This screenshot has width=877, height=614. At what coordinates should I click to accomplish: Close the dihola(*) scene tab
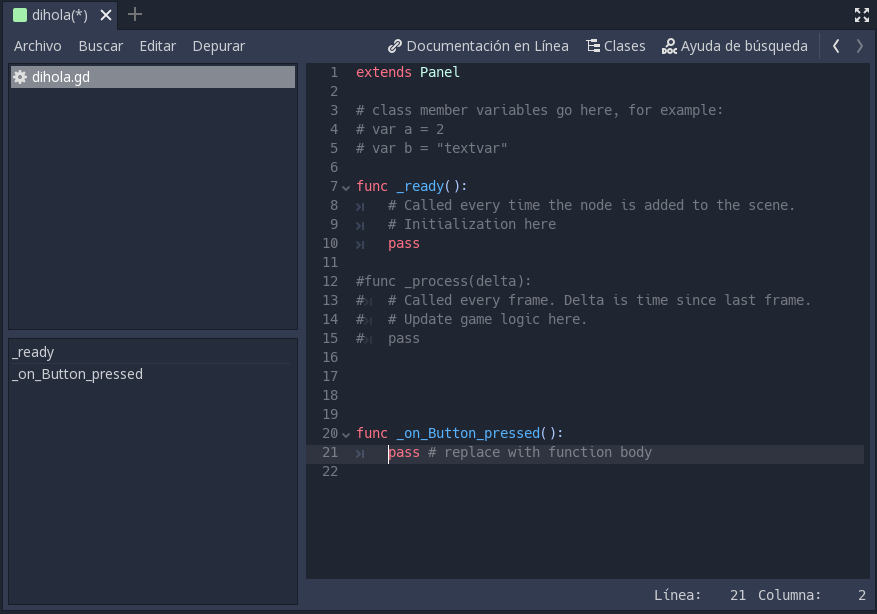tap(106, 15)
